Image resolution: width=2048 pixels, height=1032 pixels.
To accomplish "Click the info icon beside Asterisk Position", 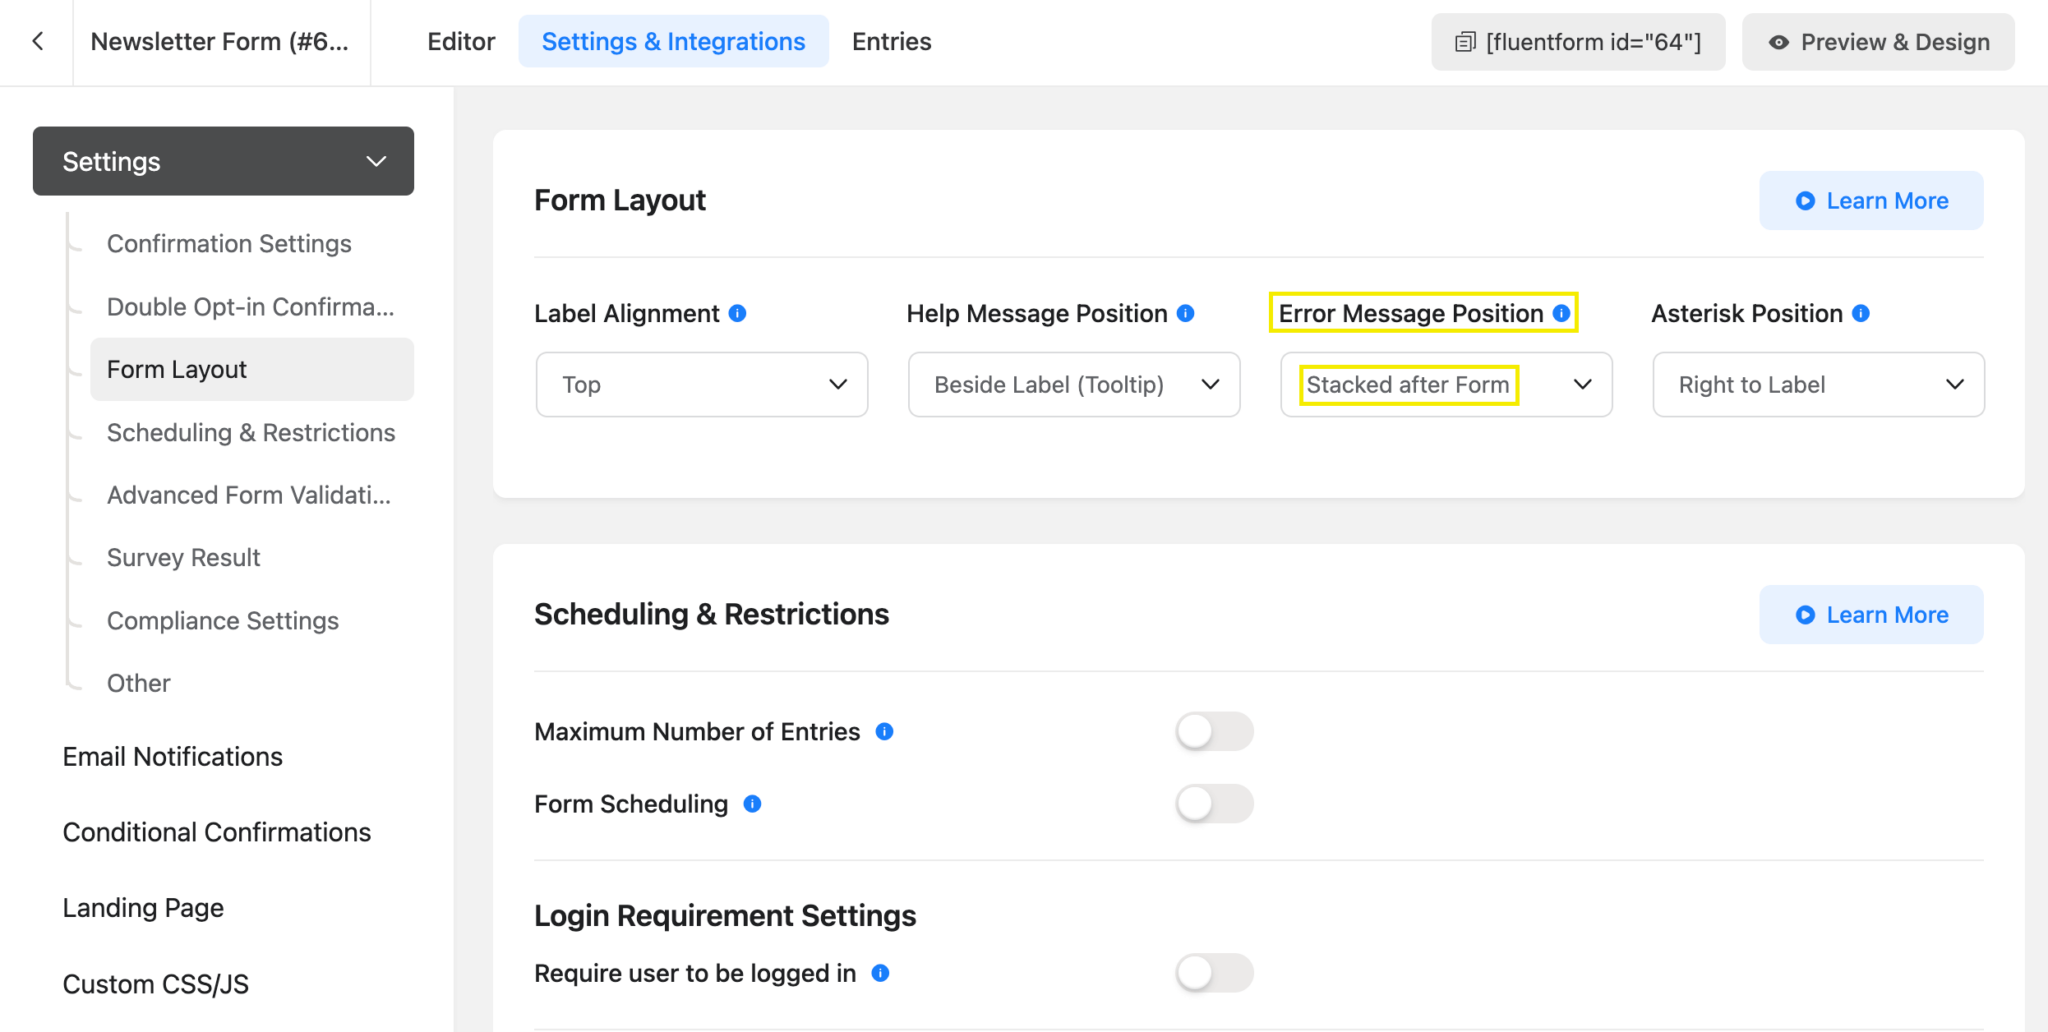I will [x=1861, y=313].
